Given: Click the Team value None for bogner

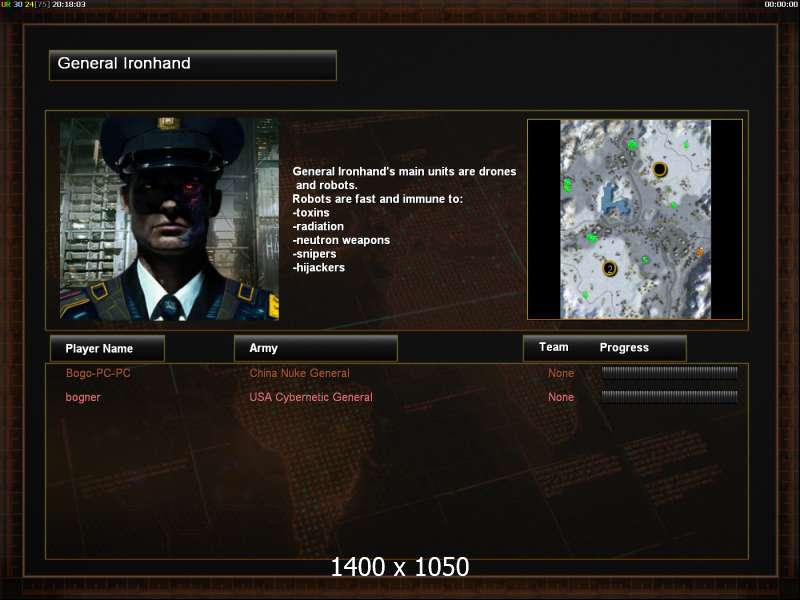Looking at the screenshot, I should 561,397.
